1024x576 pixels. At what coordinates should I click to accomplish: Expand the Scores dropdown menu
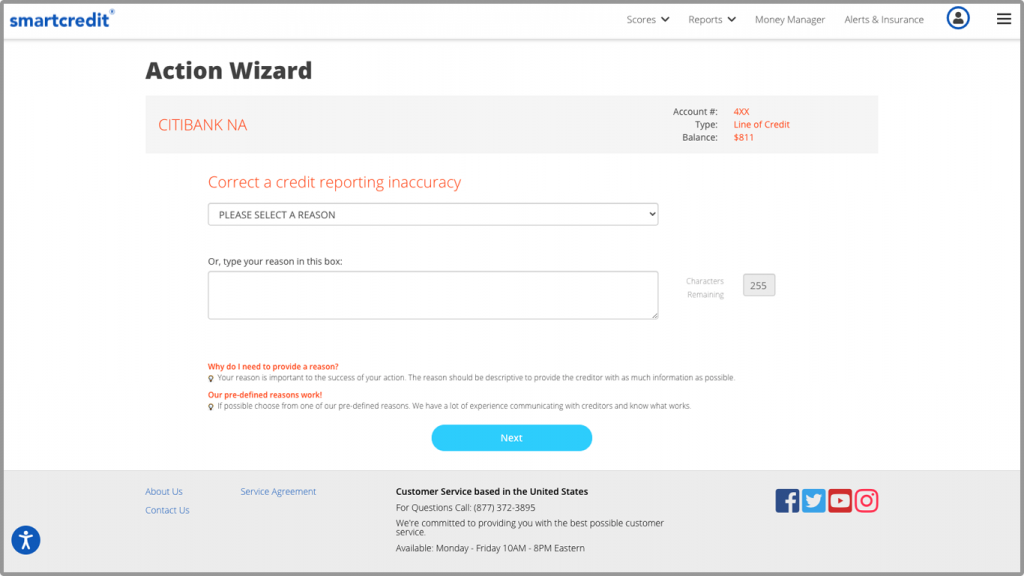click(647, 20)
